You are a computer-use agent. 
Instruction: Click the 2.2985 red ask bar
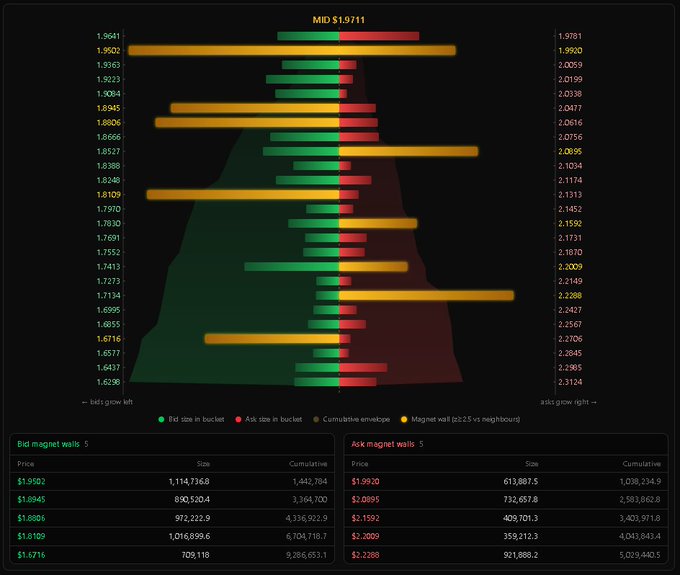tap(363, 368)
